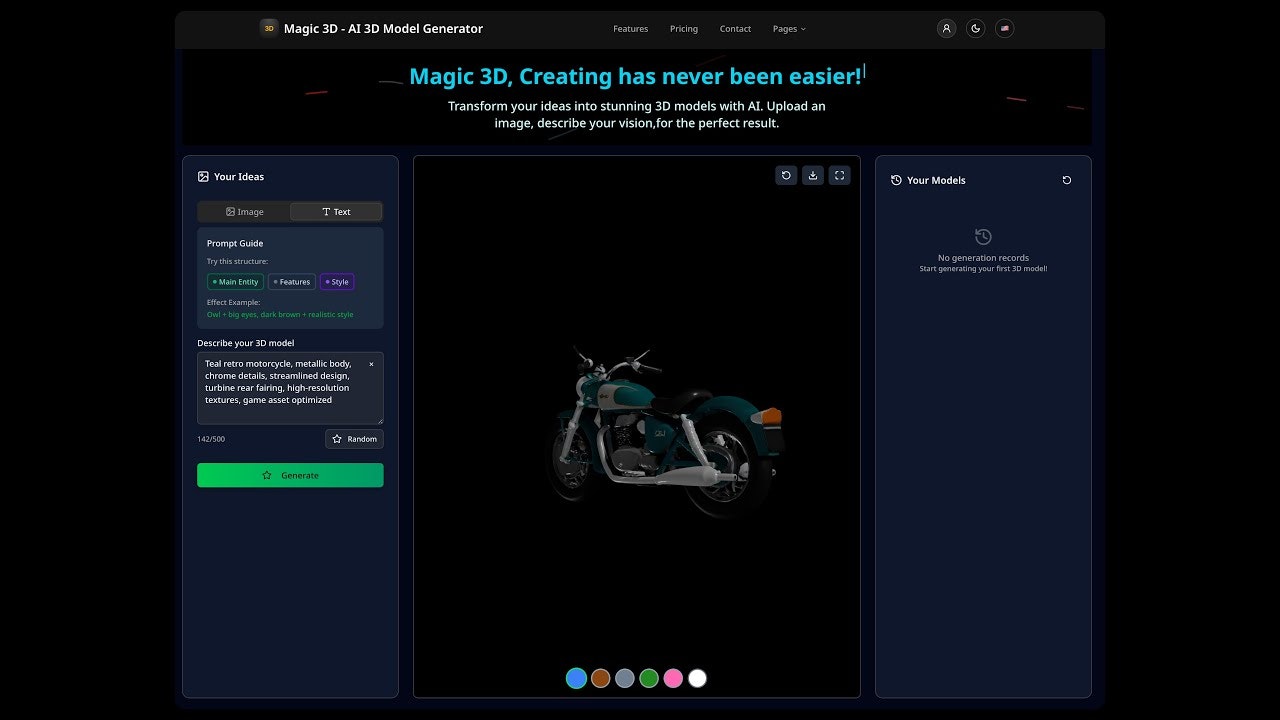This screenshot has height=720, width=1280.
Task: Download the motorcycle 3D model
Action: pyautogui.click(x=813, y=175)
